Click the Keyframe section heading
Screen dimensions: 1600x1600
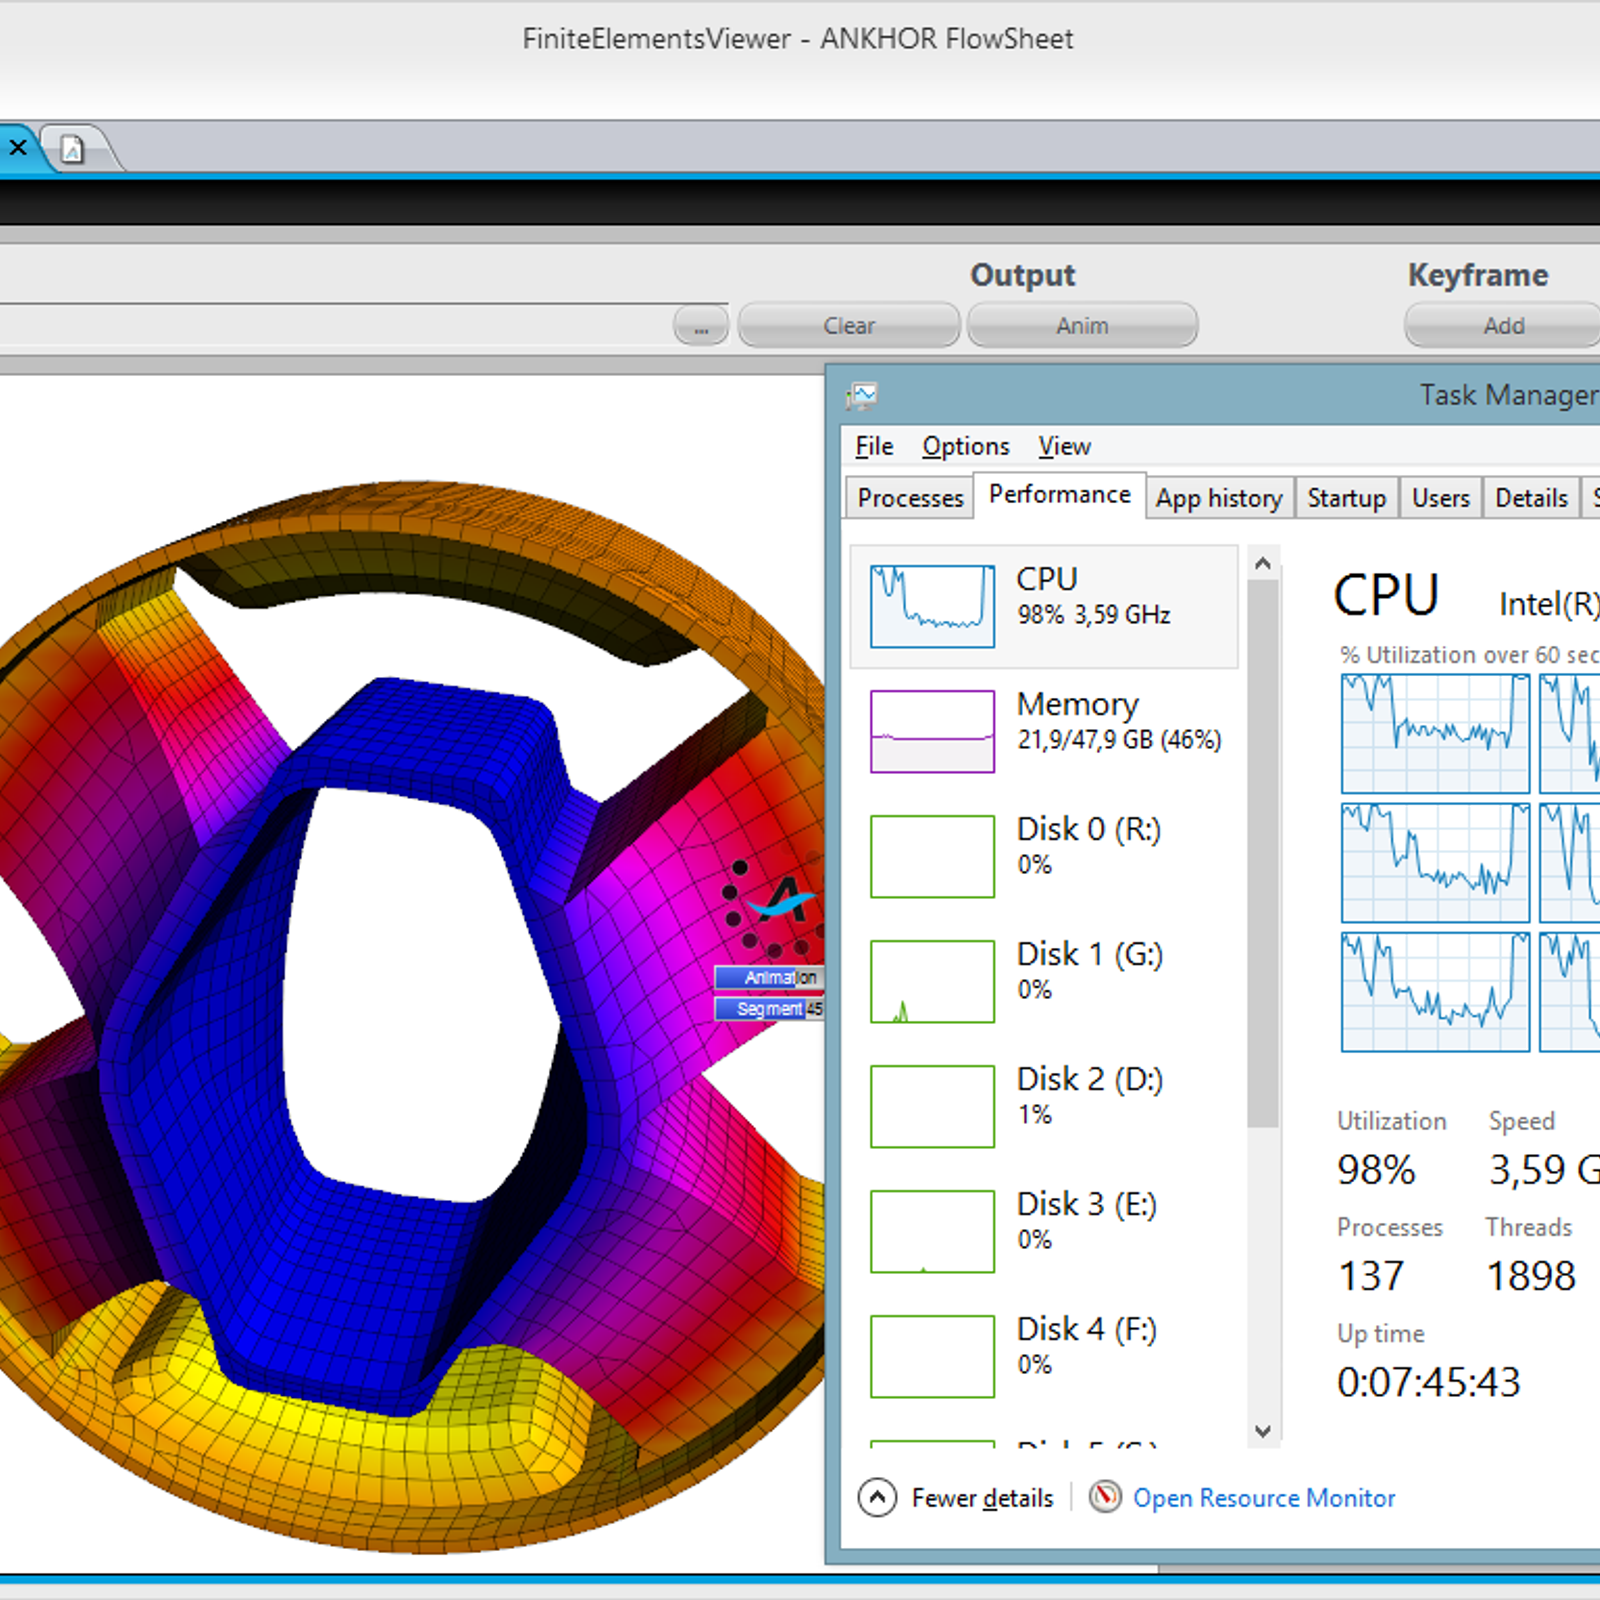1478,275
